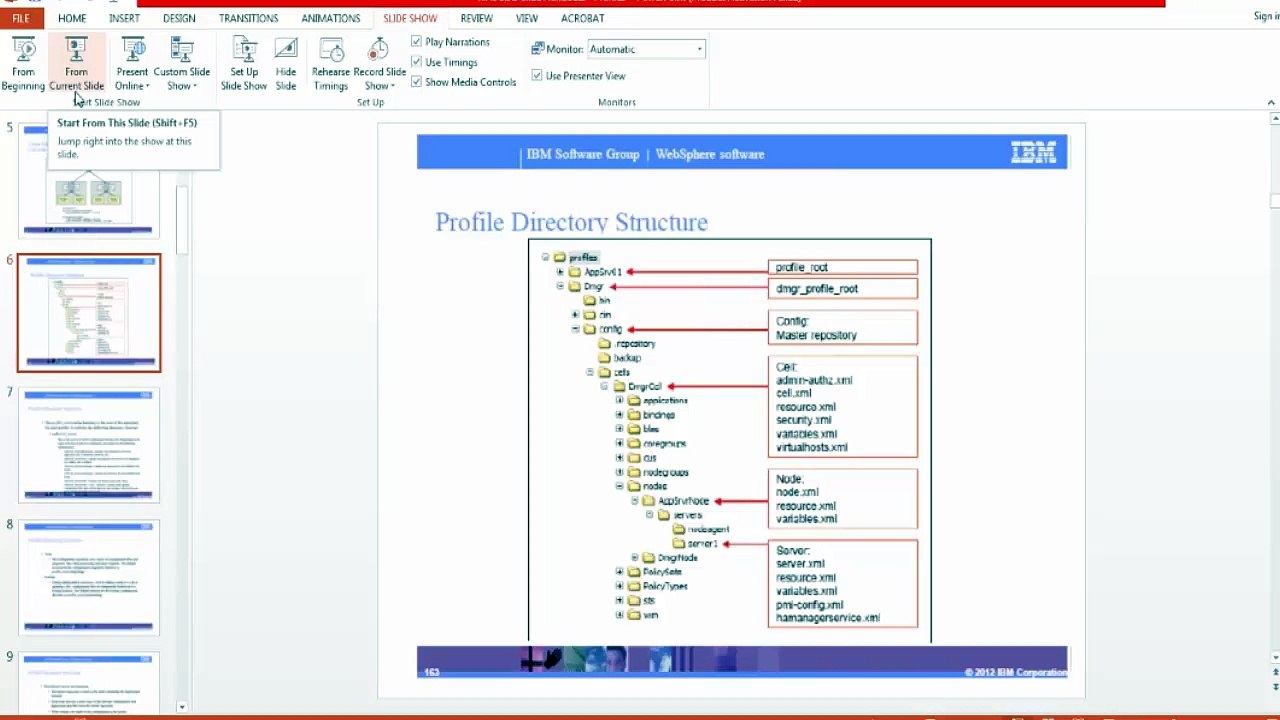Start slide show From Beginning

click(x=23, y=64)
